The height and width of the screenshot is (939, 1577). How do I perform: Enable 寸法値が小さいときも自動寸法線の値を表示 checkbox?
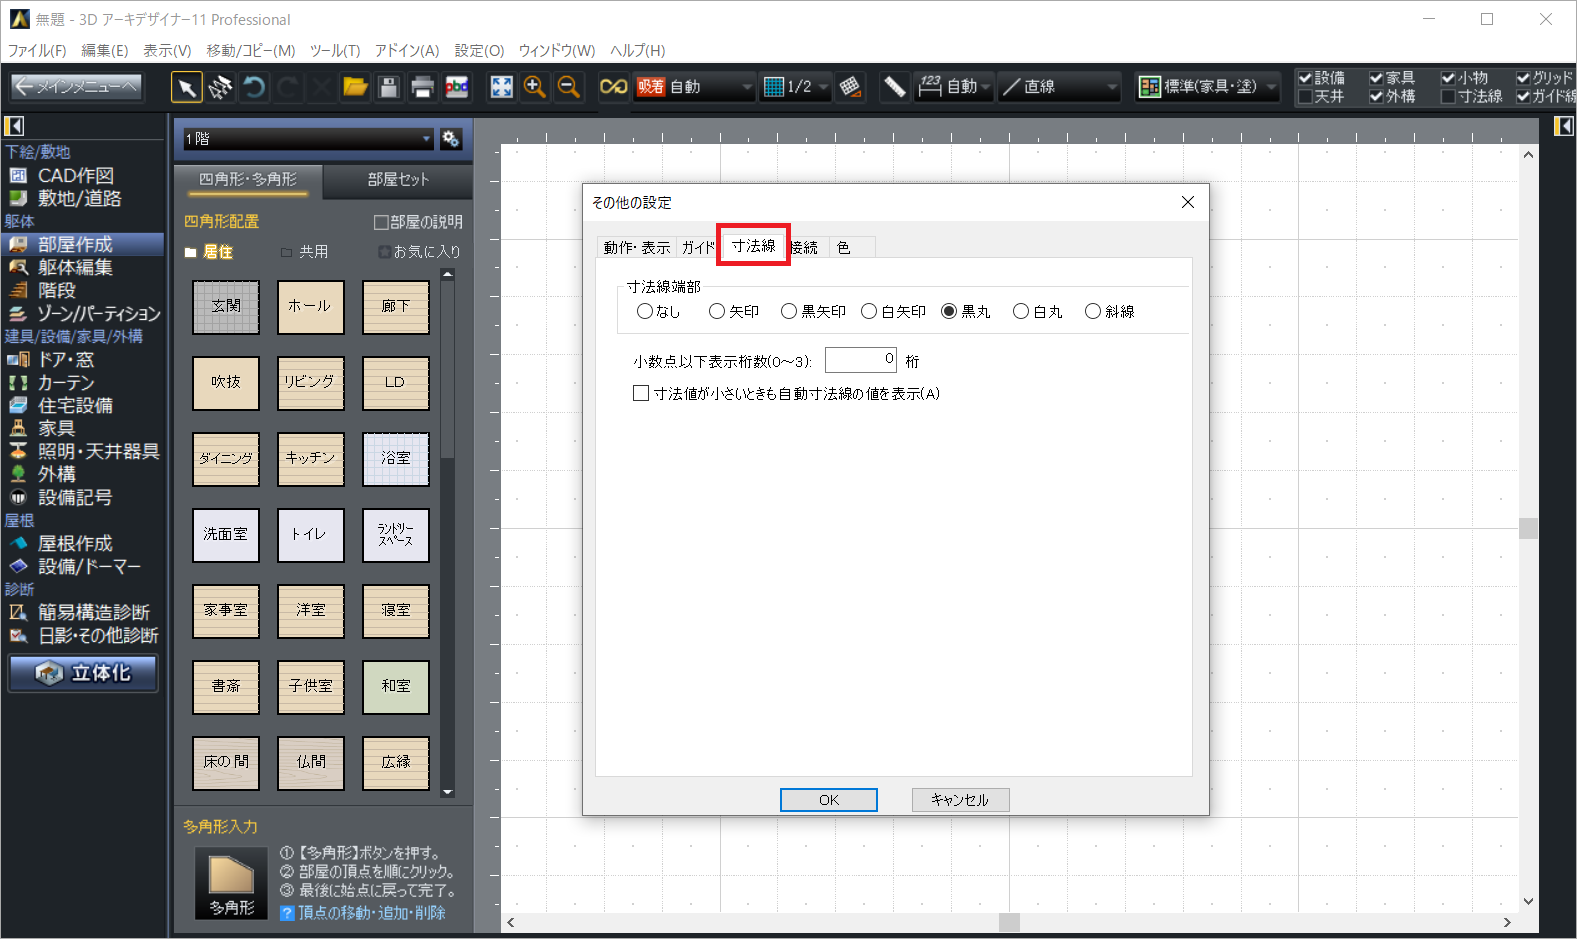coord(641,394)
